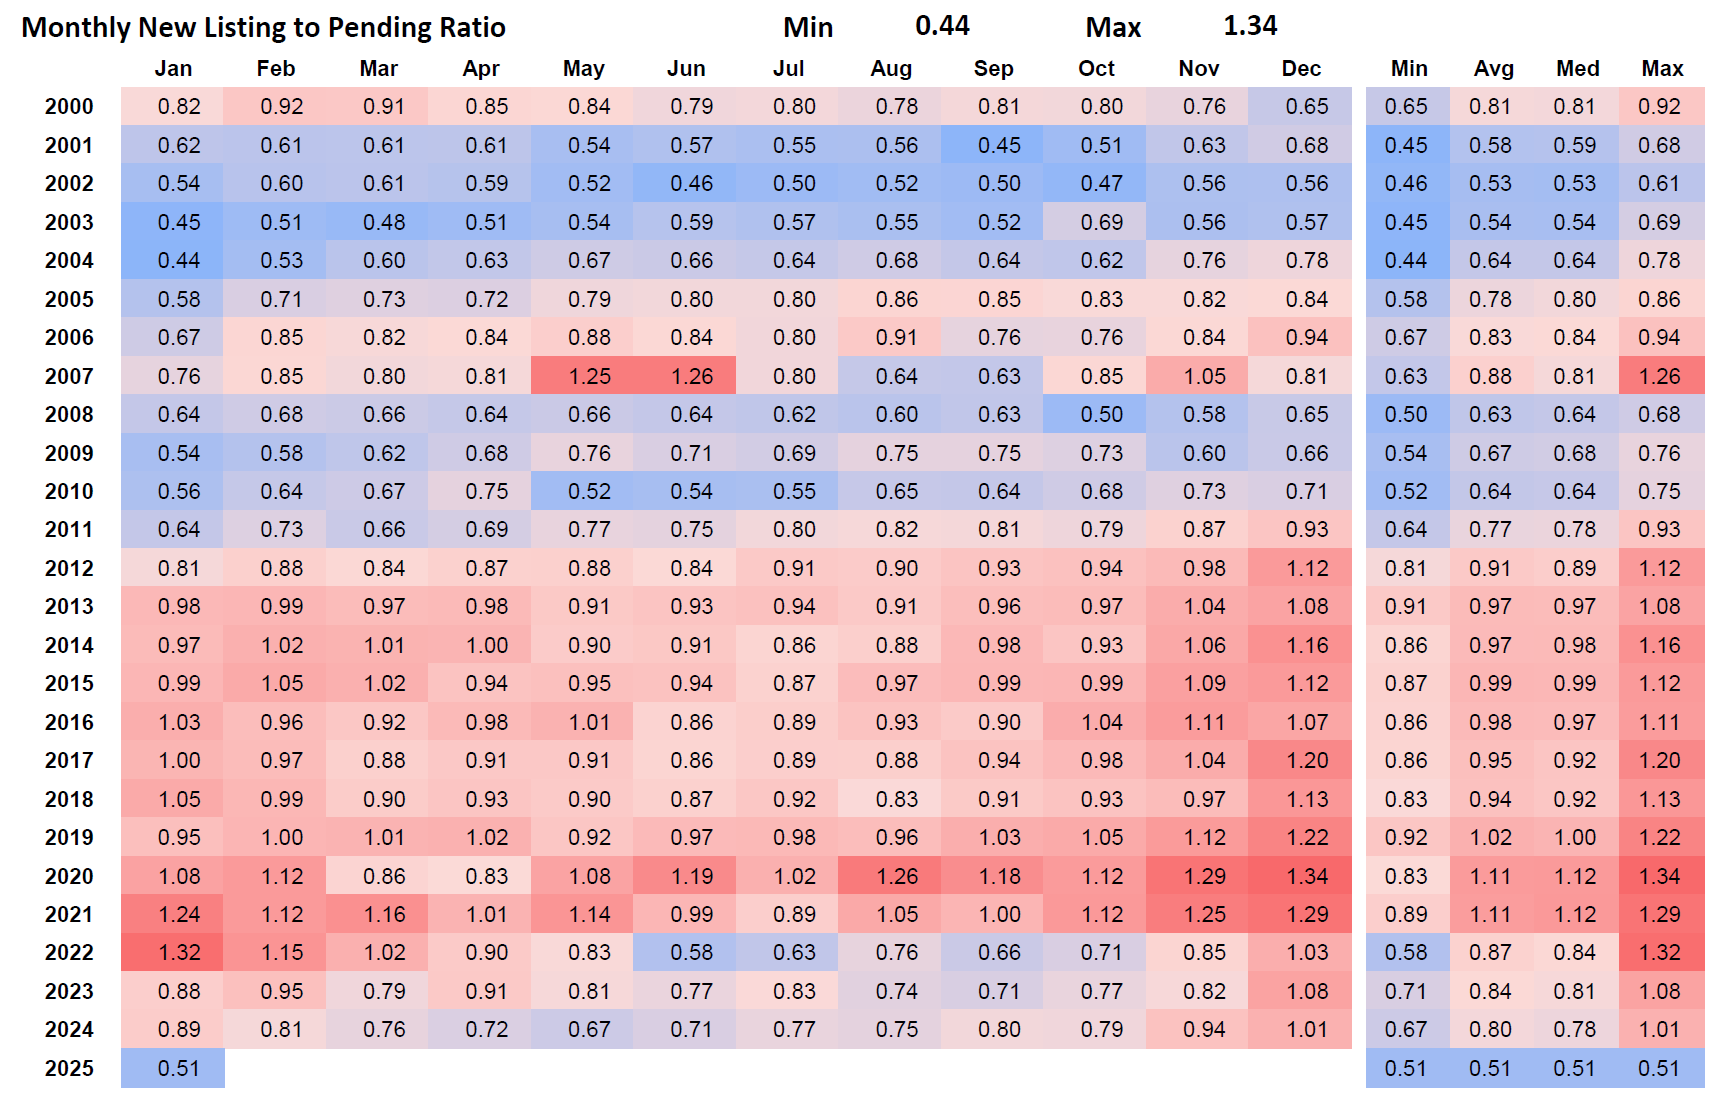Viewport: 1725px width, 1107px height.
Task: Click the Dec column header
Action: [x=1301, y=68]
